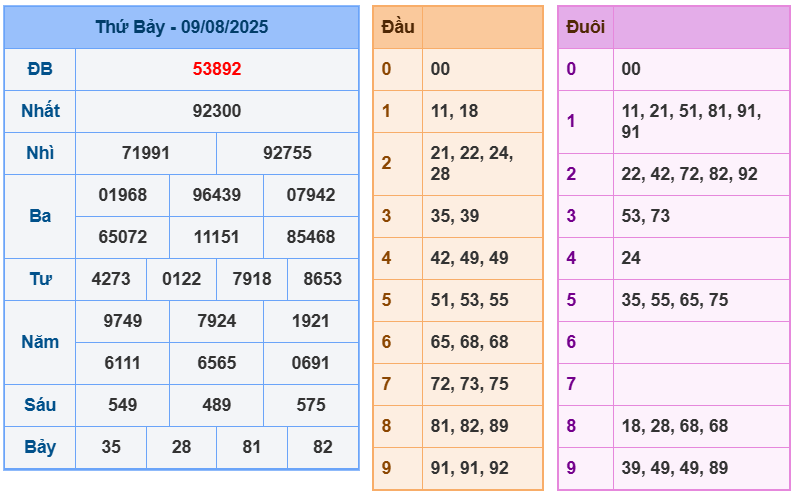Select third prize number 85468
Screen dimensions: 792x494
tap(311, 237)
